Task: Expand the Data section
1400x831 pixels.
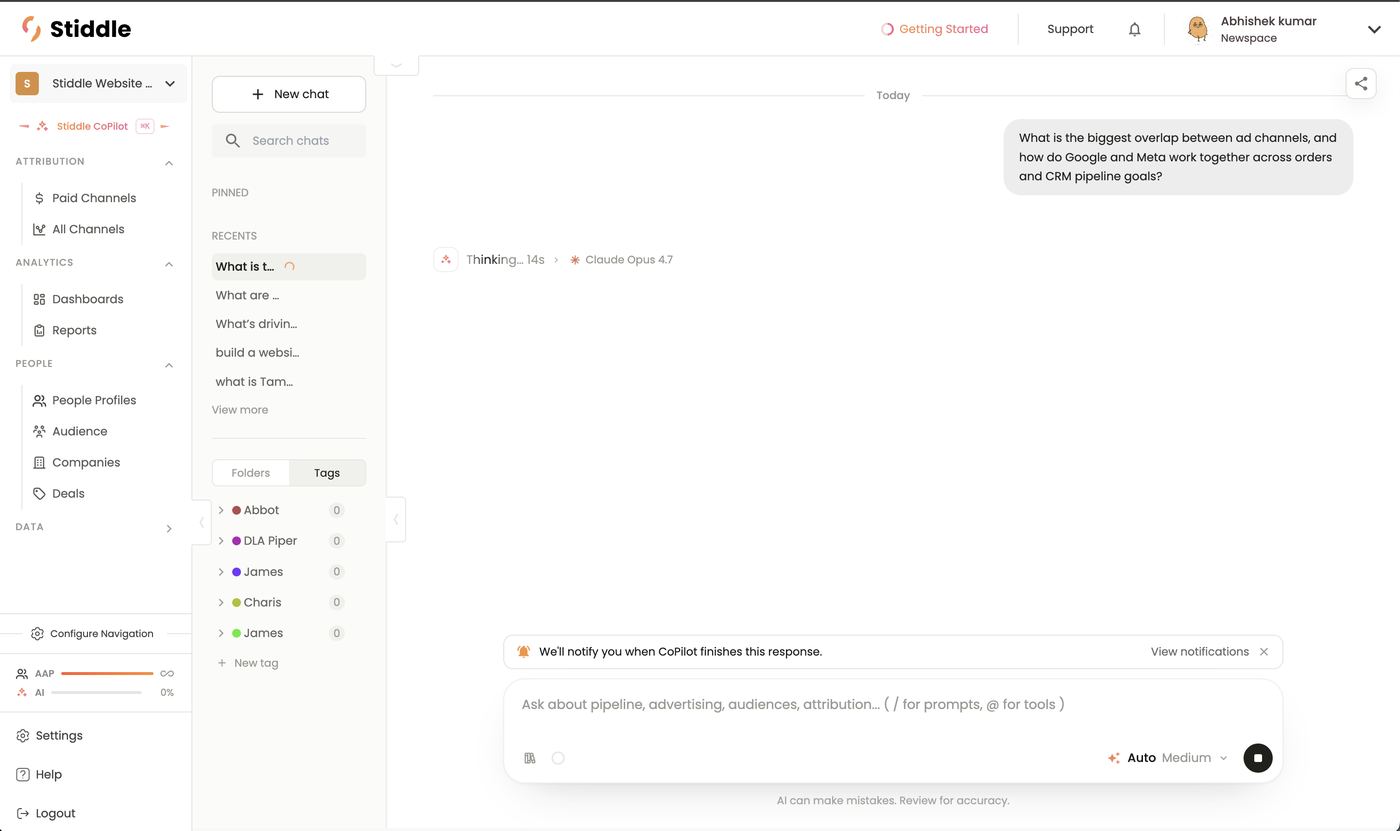Action: (168, 528)
